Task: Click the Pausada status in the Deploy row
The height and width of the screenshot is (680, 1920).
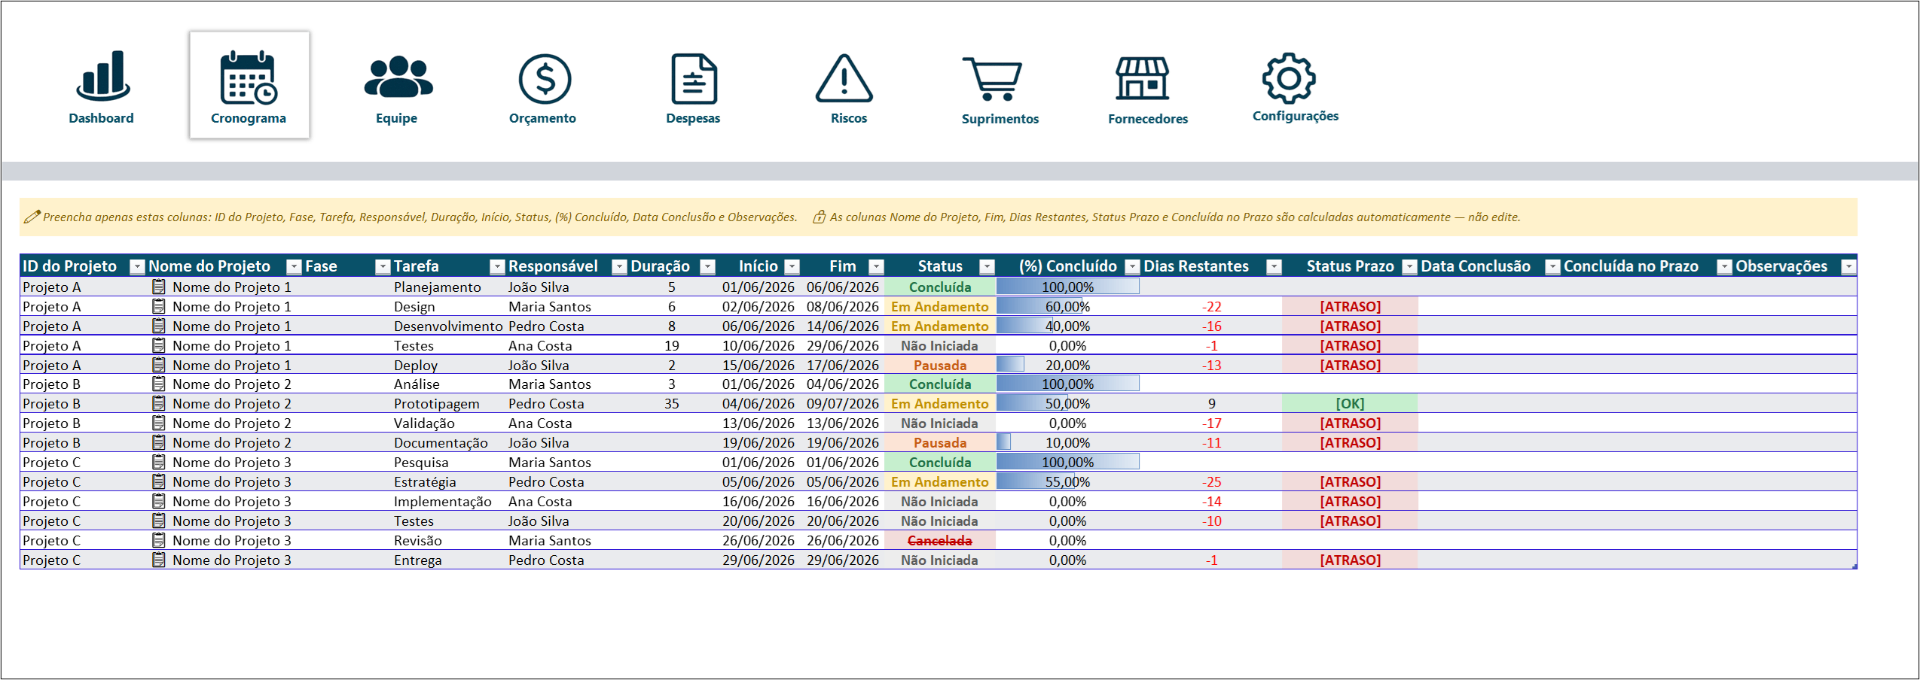Action: click(940, 365)
